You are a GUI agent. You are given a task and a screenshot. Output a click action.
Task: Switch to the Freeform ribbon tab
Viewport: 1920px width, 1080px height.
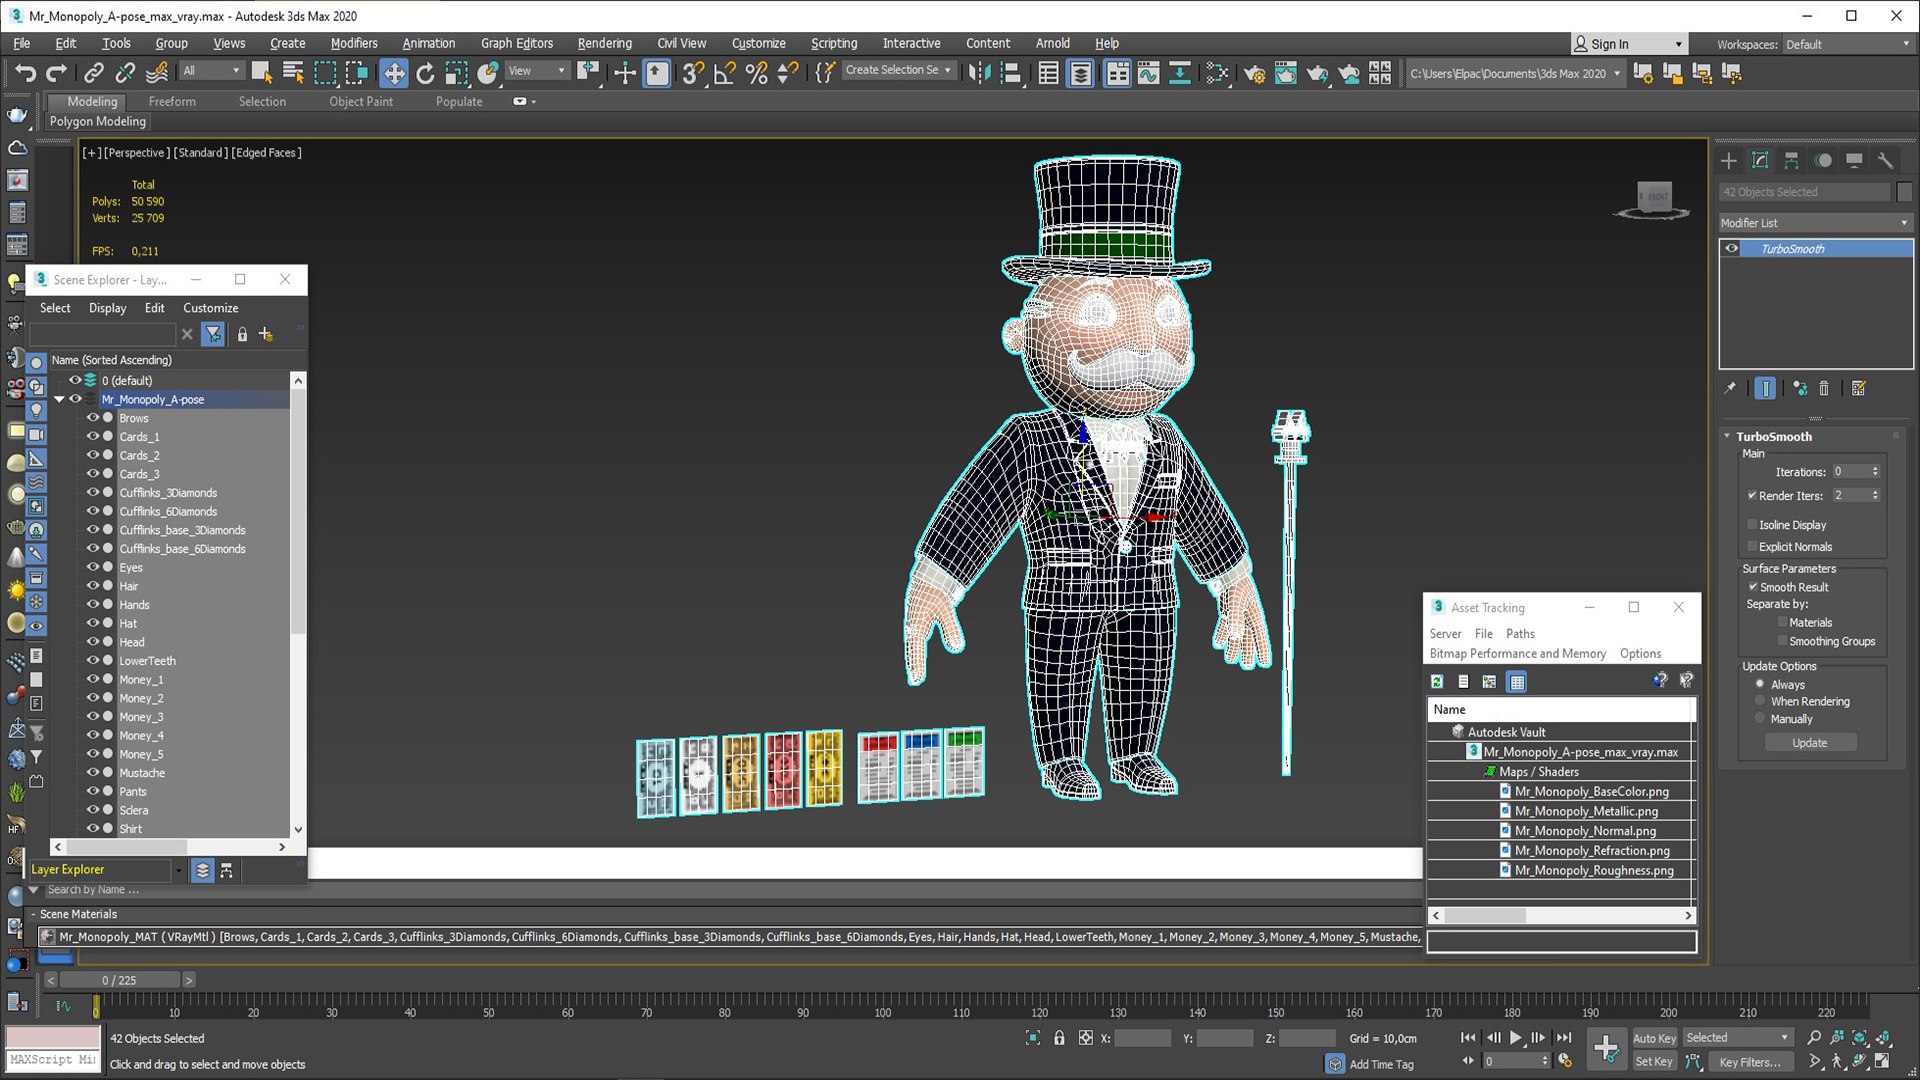click(172, 101)
